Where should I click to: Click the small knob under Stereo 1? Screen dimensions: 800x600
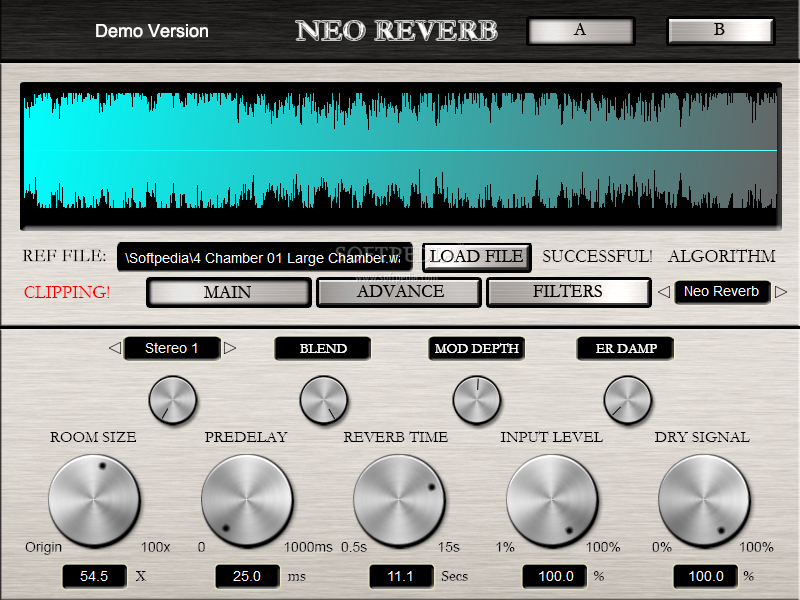(173, 400)
